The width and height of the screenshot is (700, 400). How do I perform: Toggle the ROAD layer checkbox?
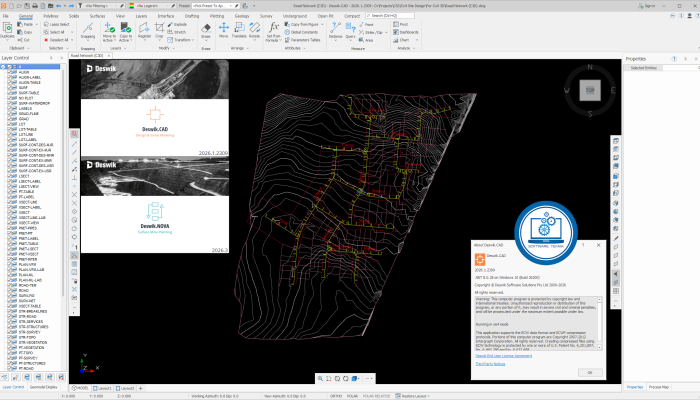[9, 290]
